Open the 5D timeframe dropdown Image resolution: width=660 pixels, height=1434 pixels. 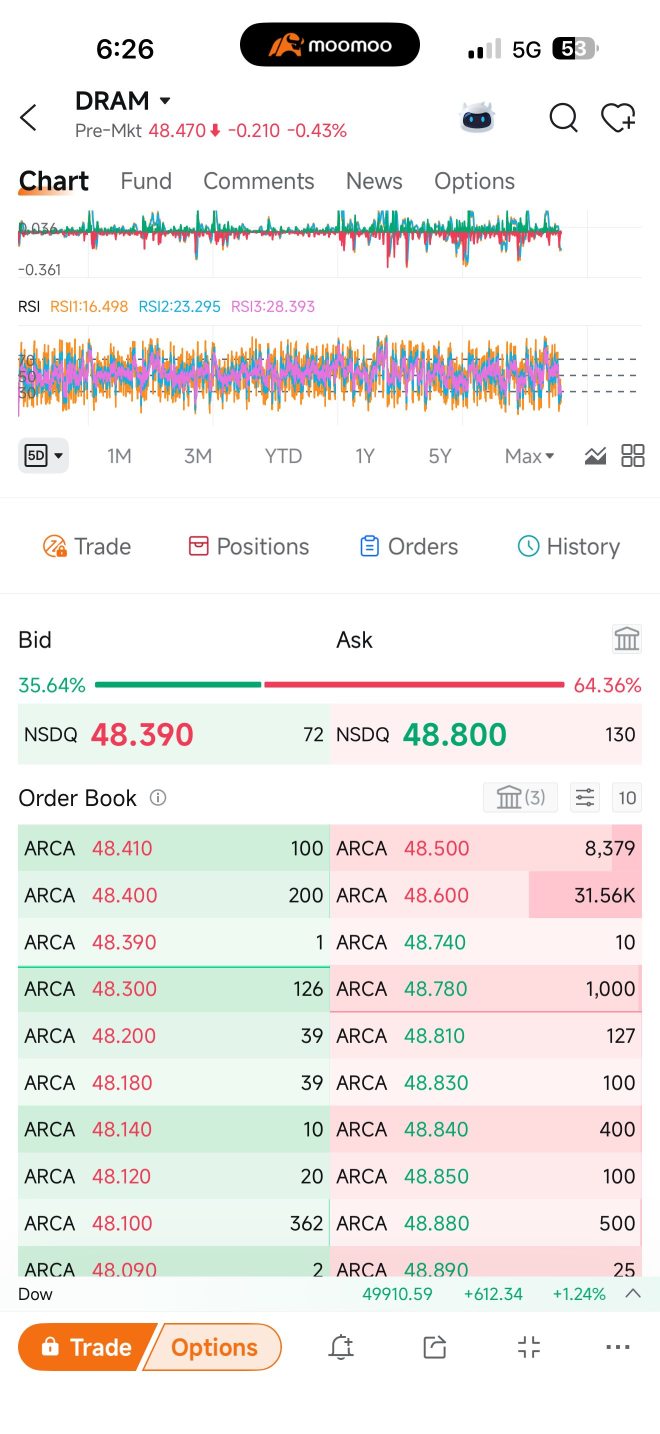(43, 456)
